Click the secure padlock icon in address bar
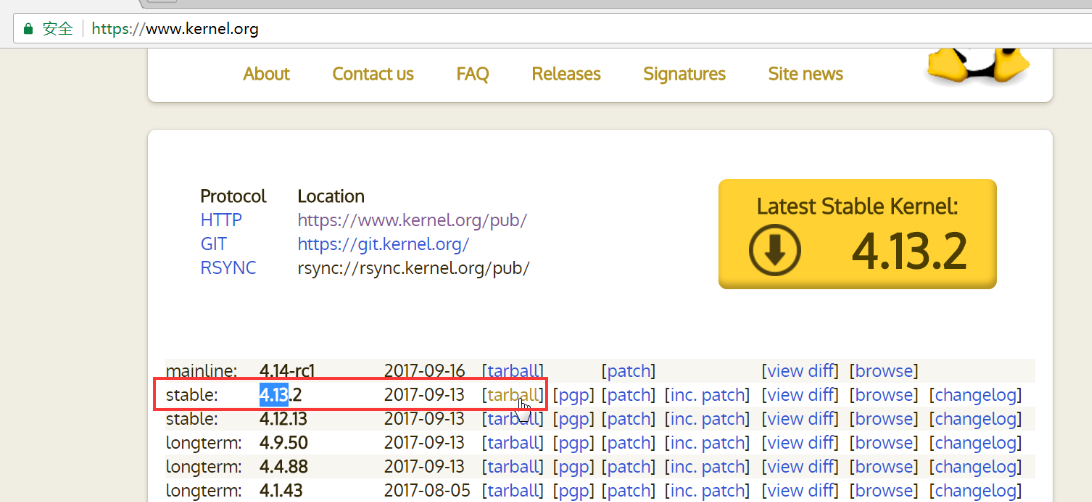 28,29
